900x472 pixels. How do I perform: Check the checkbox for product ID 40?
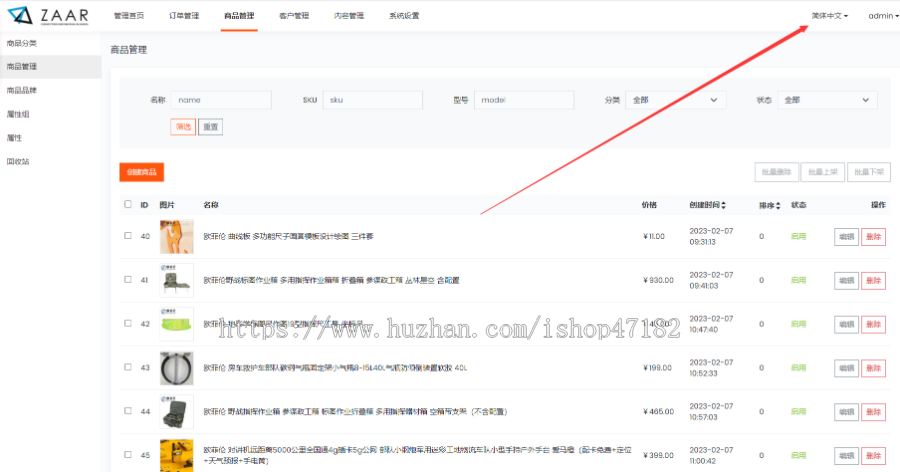(128, 235)
